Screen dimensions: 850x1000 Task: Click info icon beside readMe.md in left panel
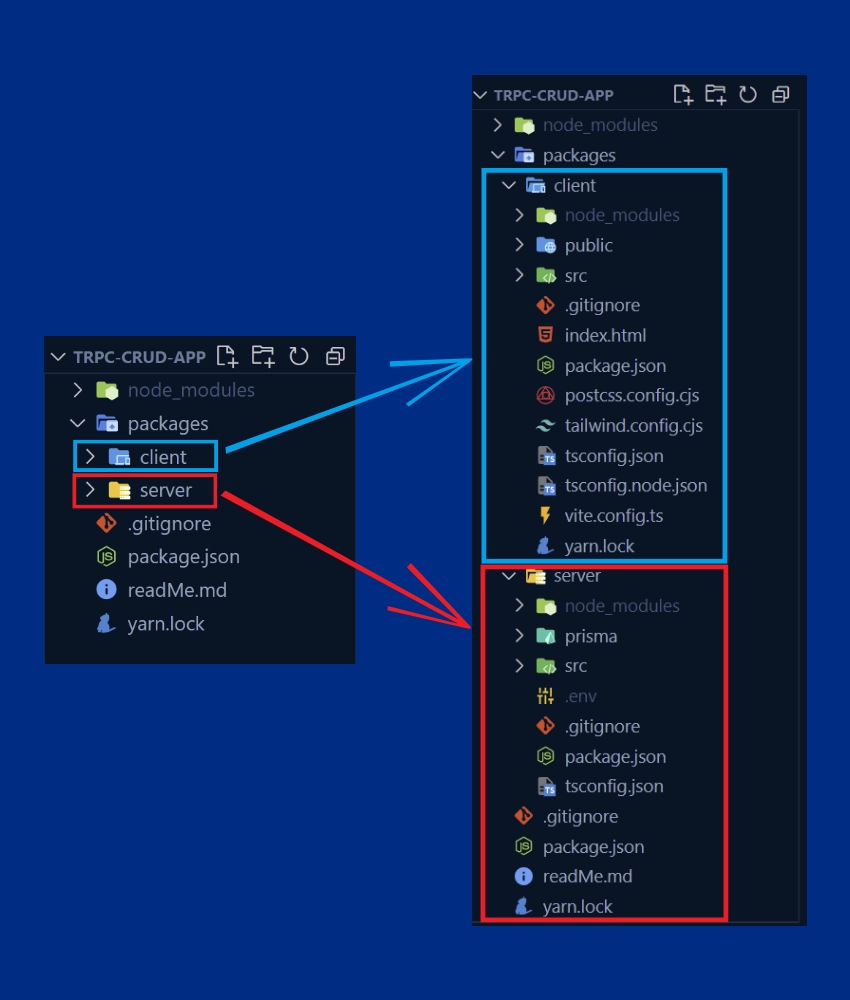point(106,589)
